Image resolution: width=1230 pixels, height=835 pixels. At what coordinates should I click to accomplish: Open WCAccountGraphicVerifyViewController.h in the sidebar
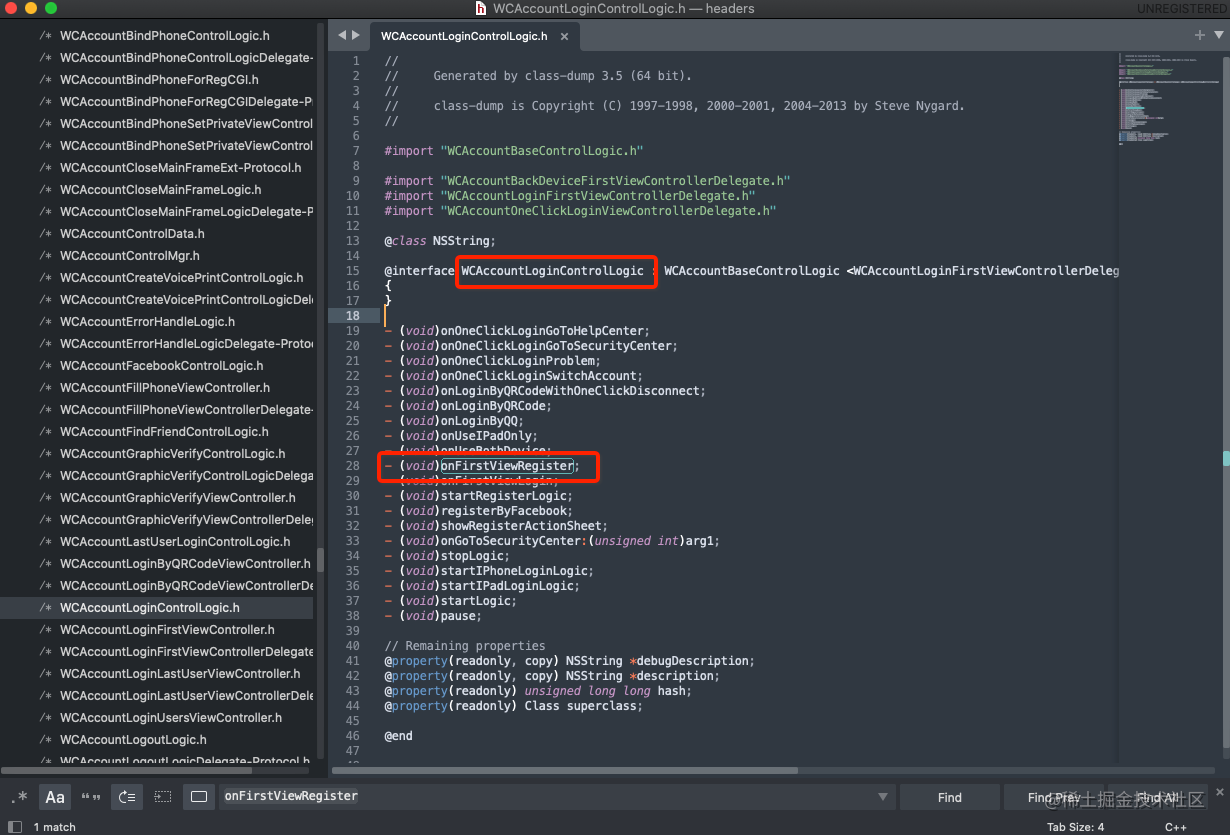coord(177,498)
